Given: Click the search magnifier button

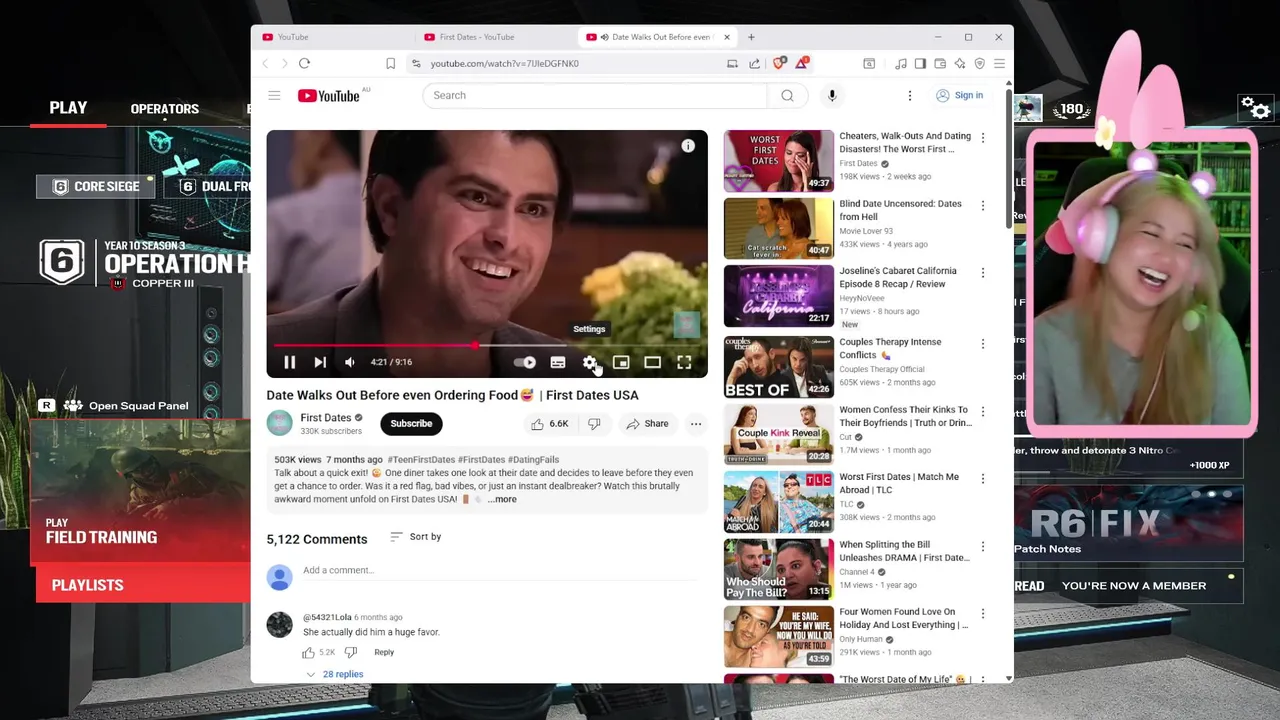Looking at the screenshot, I should [x=787, y=95].
